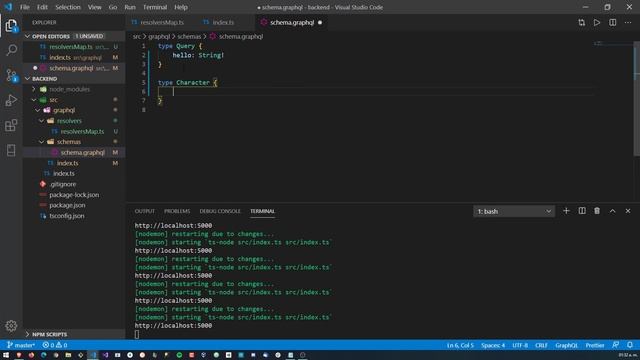Open .gitignore in file tree
640x360 pixels.
[74, 184]
